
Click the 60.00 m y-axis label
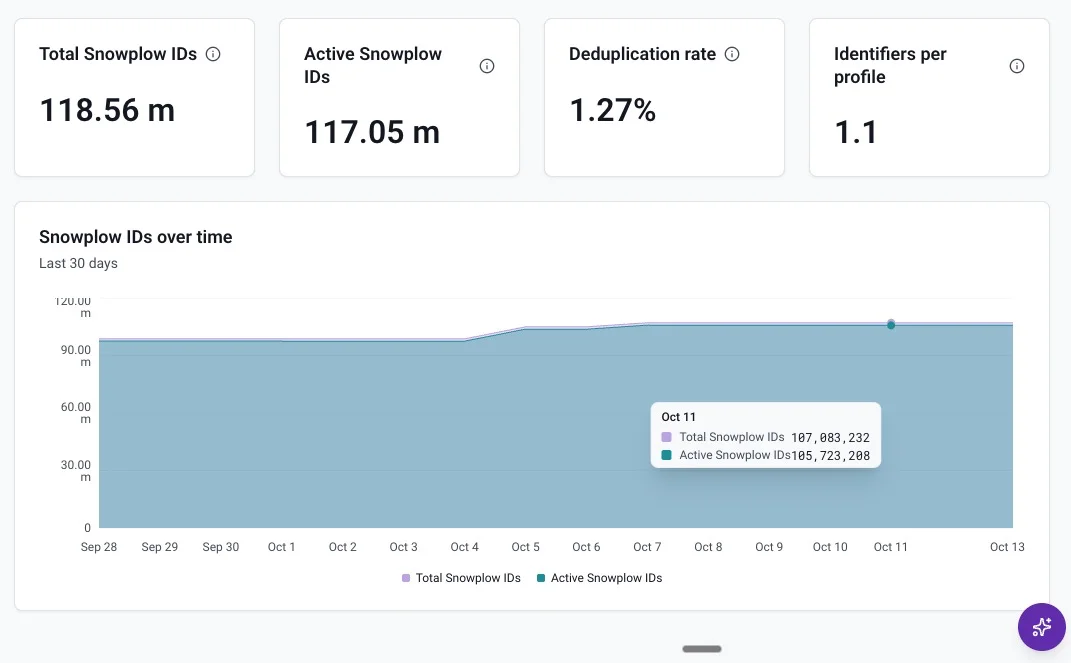click(x=76, y=412)
